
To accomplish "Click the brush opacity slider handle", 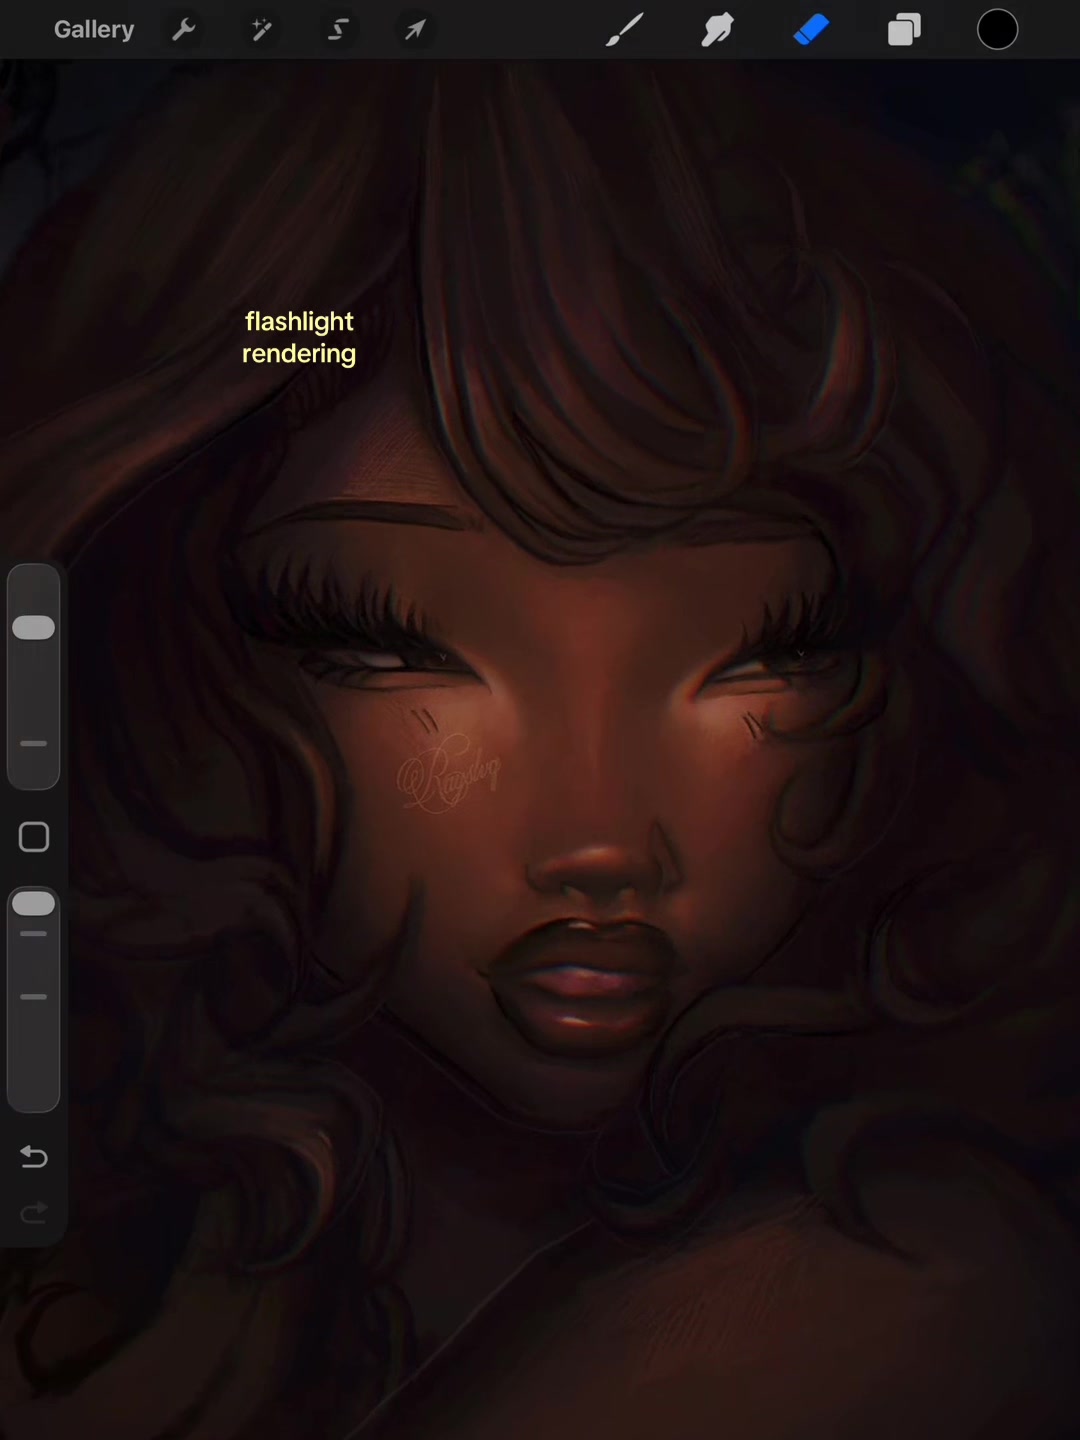I will (x=34, y=903).
